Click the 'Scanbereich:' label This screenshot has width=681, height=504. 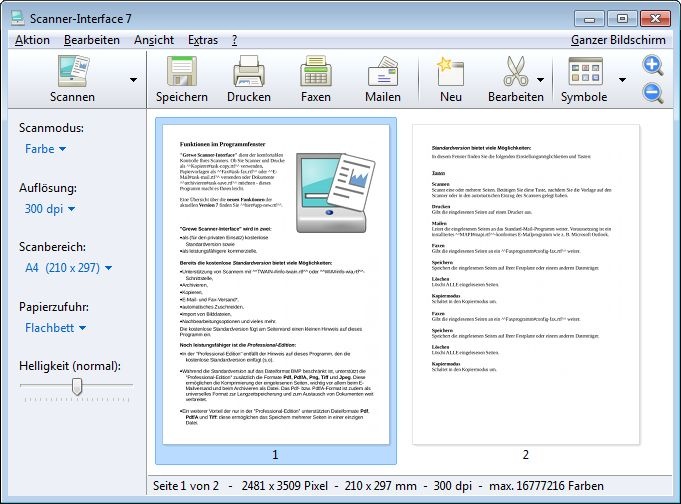click(x=53, y=247)
